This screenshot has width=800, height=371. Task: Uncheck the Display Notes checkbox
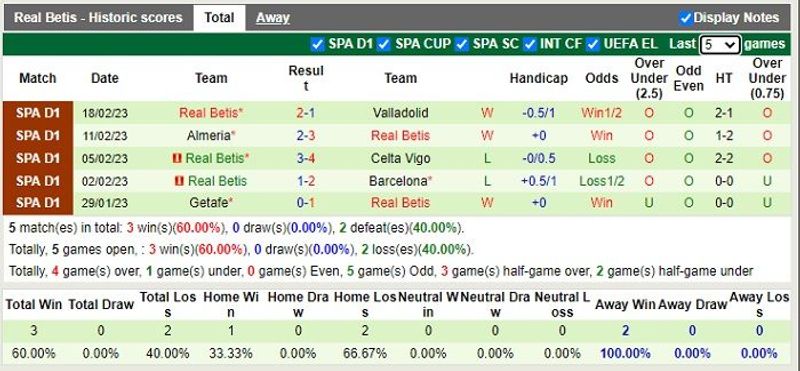click(x=686, y=18)
